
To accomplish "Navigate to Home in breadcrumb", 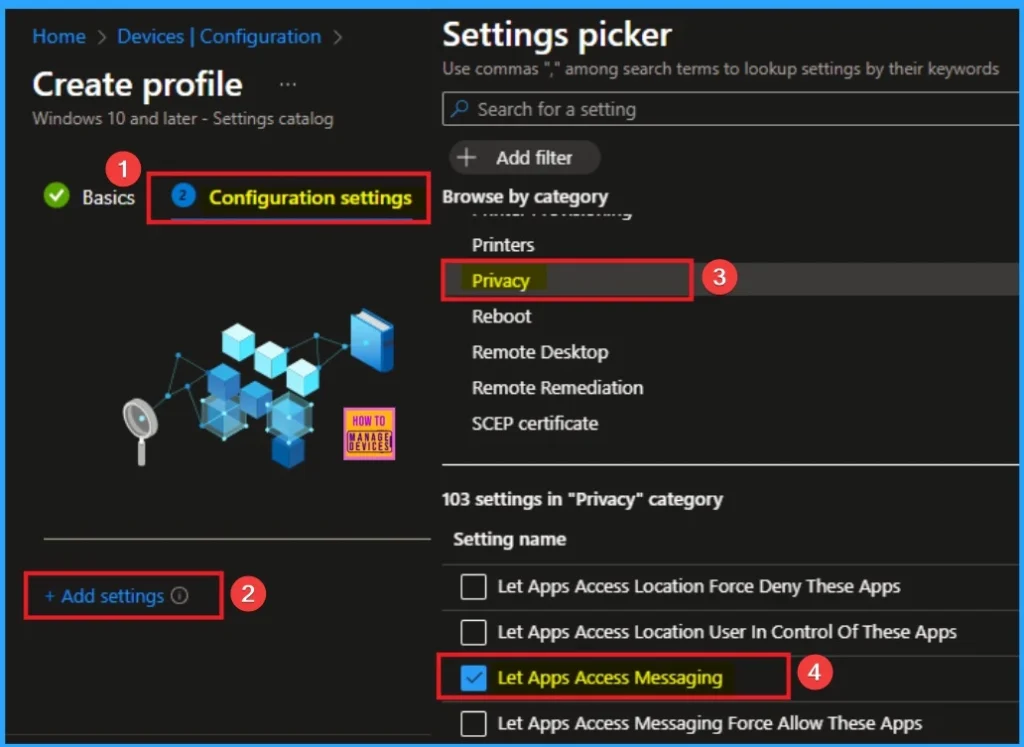I will click(x=59, y=37).
